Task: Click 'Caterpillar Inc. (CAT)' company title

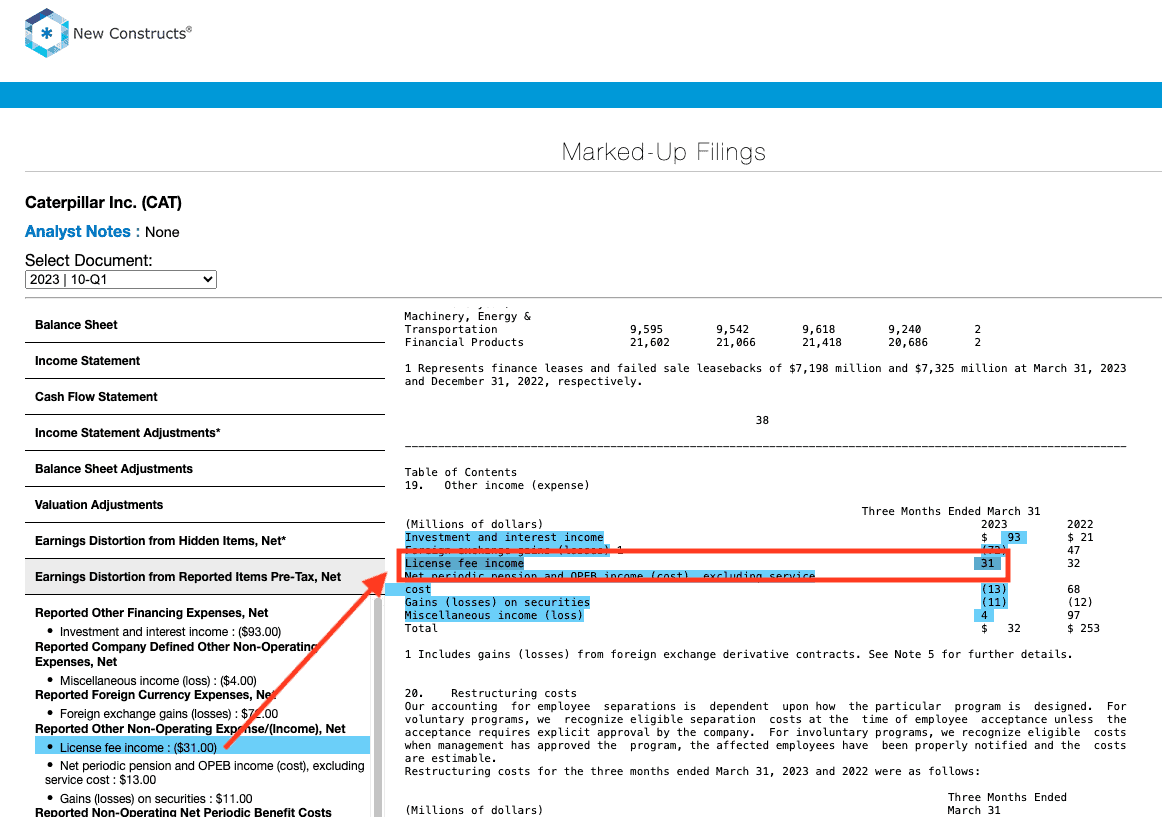Action: click(103, 202)
